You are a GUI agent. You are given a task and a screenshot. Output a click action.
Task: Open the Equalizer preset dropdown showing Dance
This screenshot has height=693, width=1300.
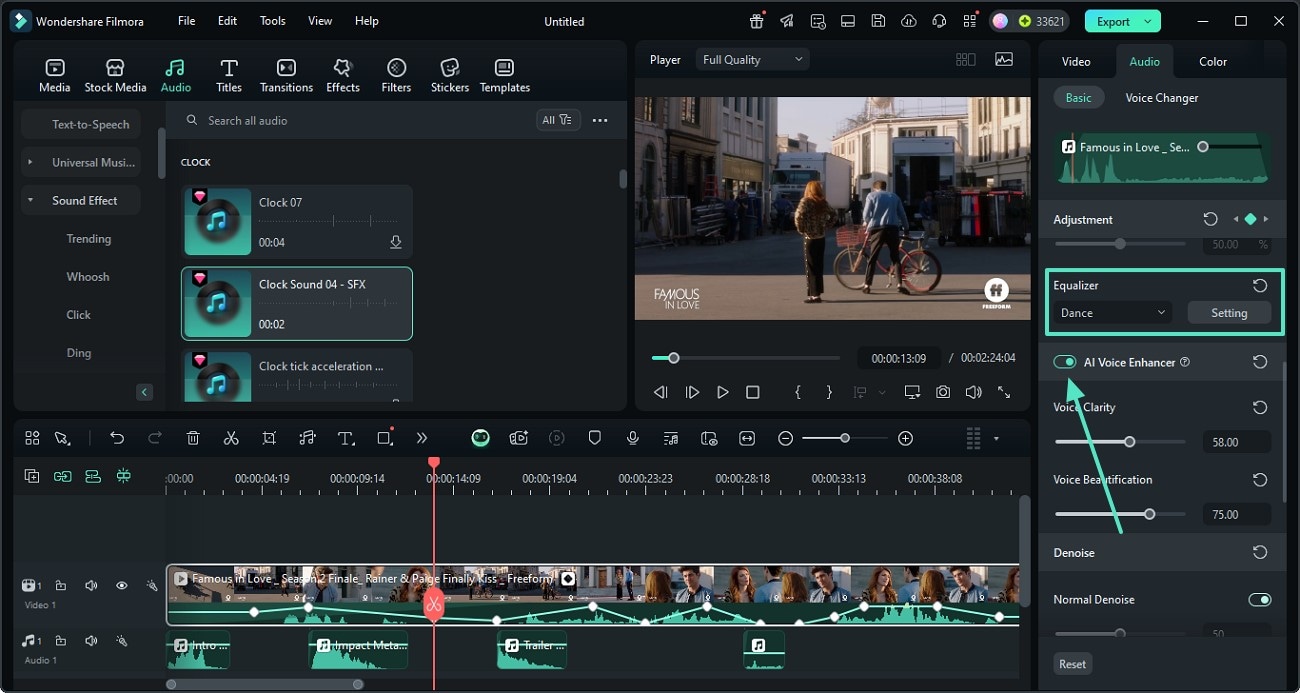pos(1112,313)
